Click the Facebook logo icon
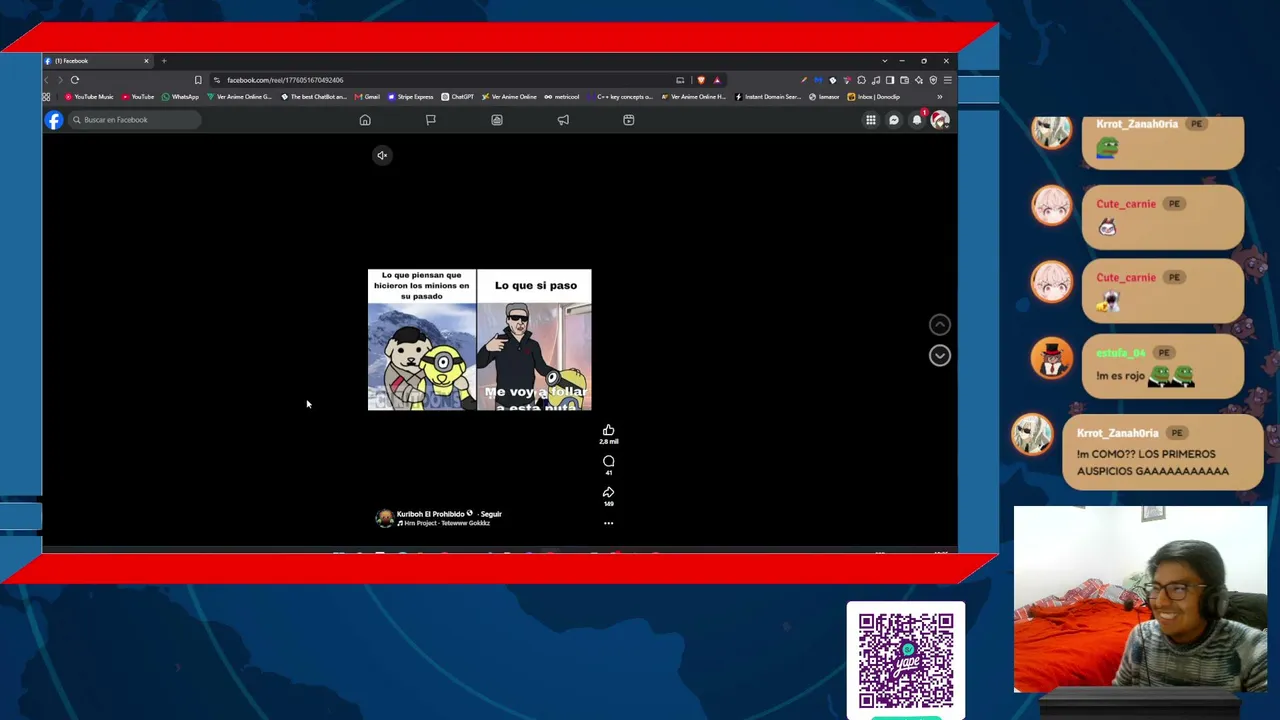The image size is (1280, 720). coord(54,120)
